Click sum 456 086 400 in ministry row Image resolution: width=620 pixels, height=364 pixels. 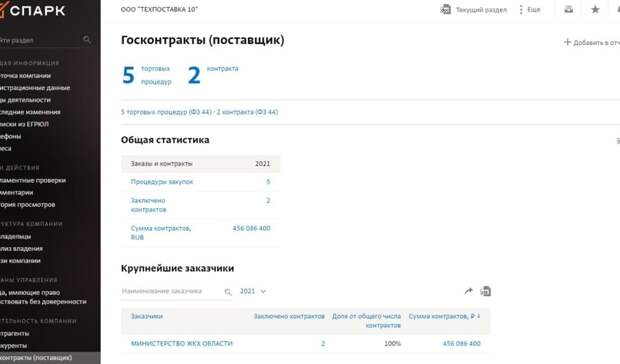(x=461, y=343)
